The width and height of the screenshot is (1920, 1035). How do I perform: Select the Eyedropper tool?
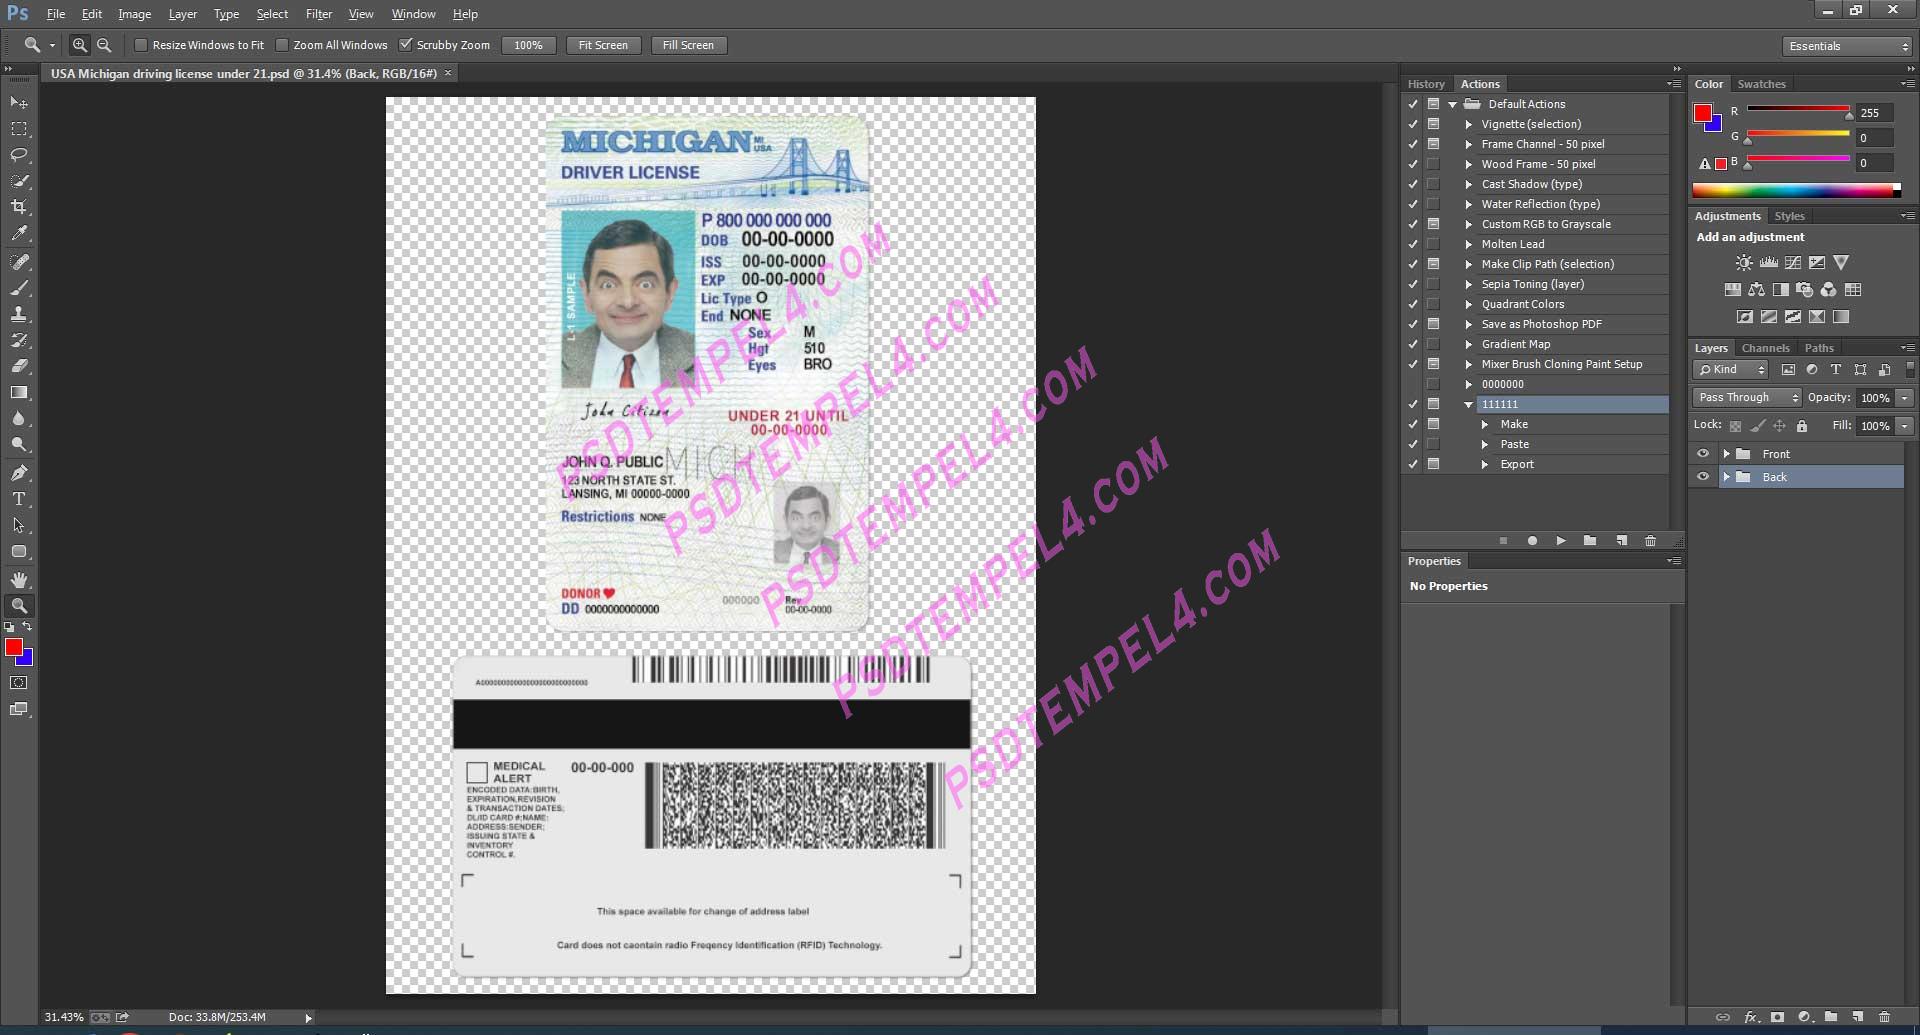coord(18,233)
